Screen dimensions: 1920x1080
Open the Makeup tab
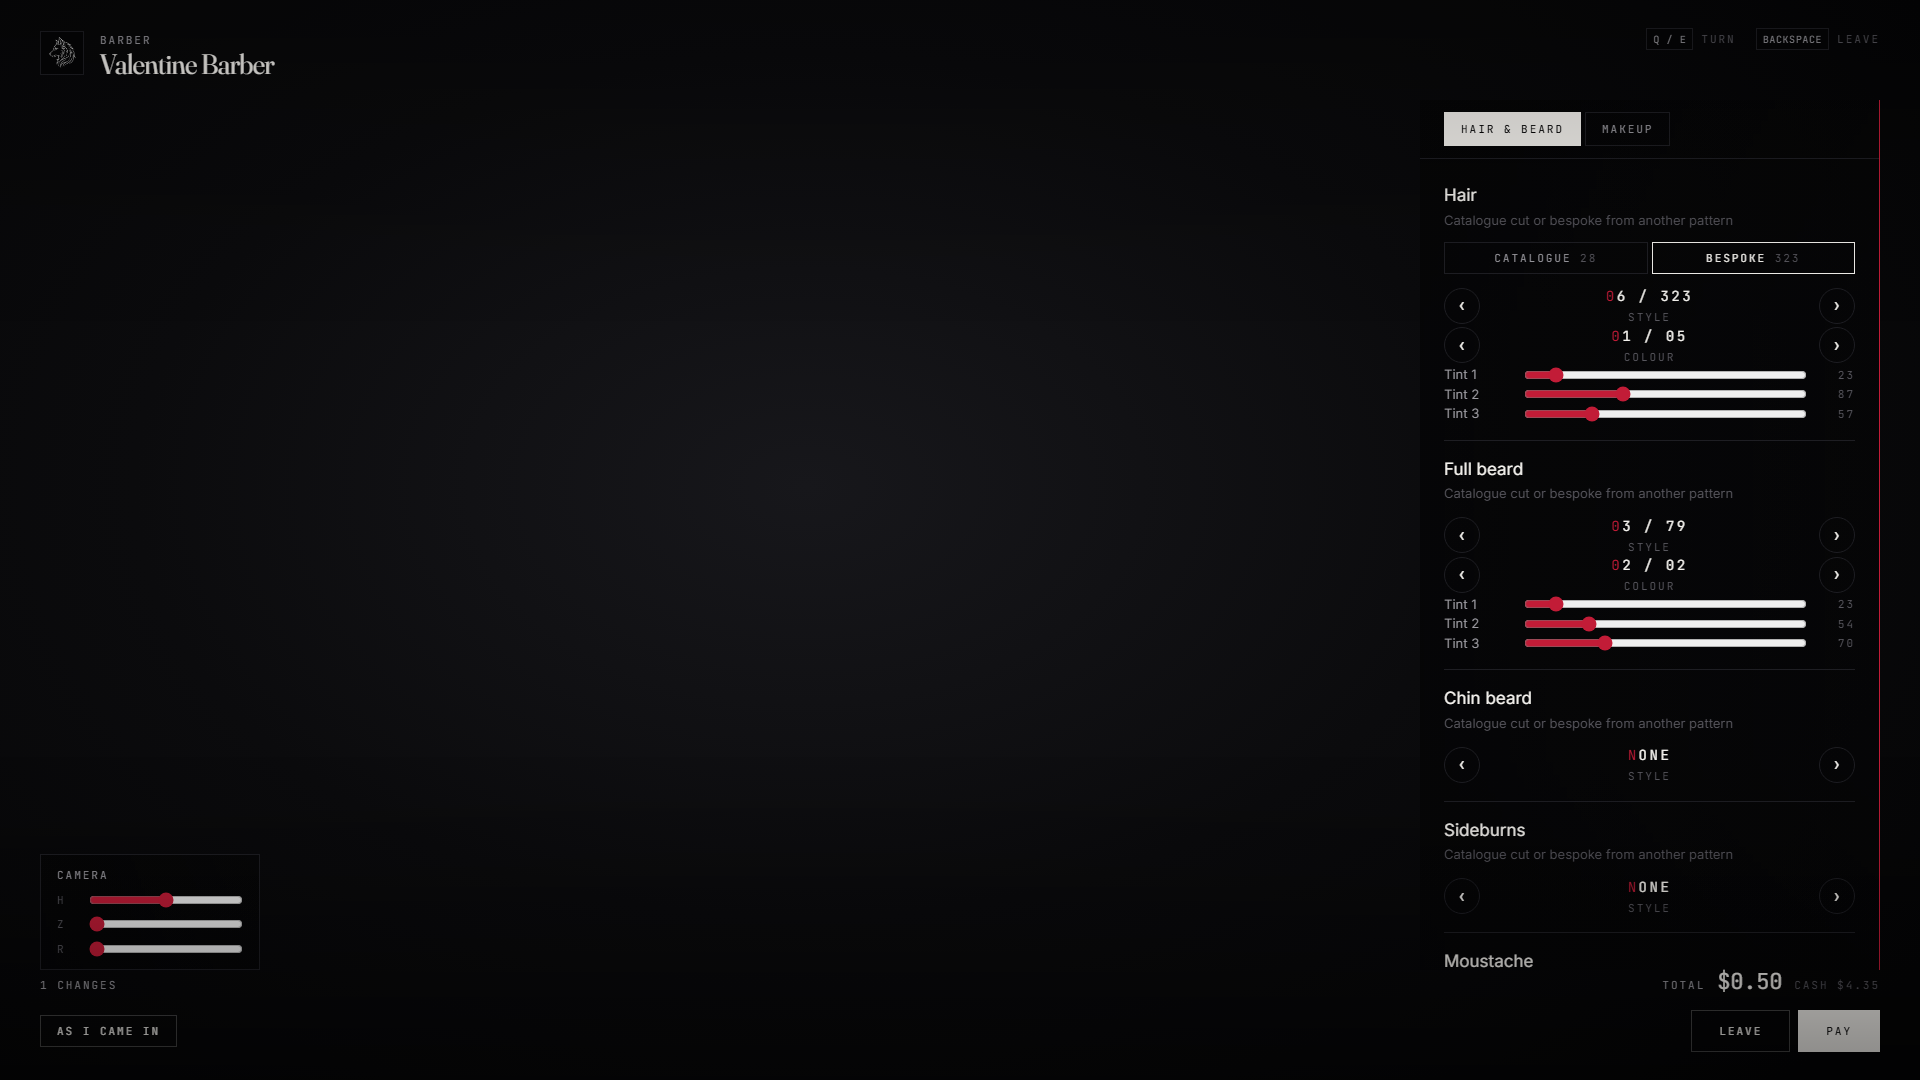(x=1627, y=129)
